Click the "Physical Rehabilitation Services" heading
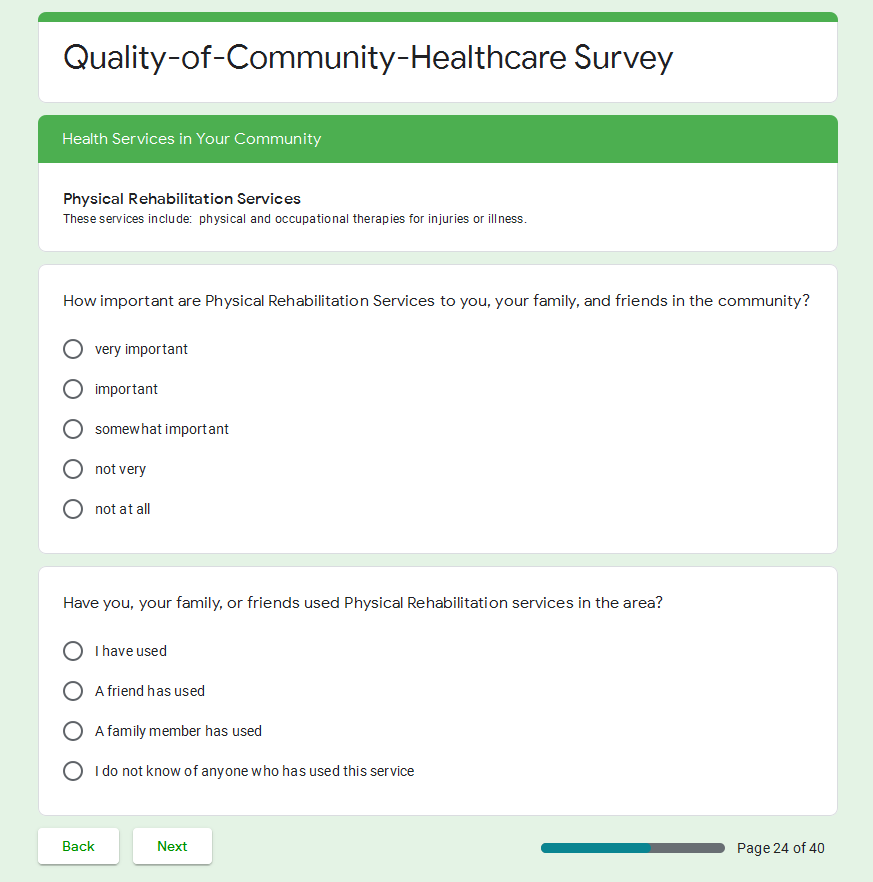This screenshot has height=882, width=873. (182, 199)
